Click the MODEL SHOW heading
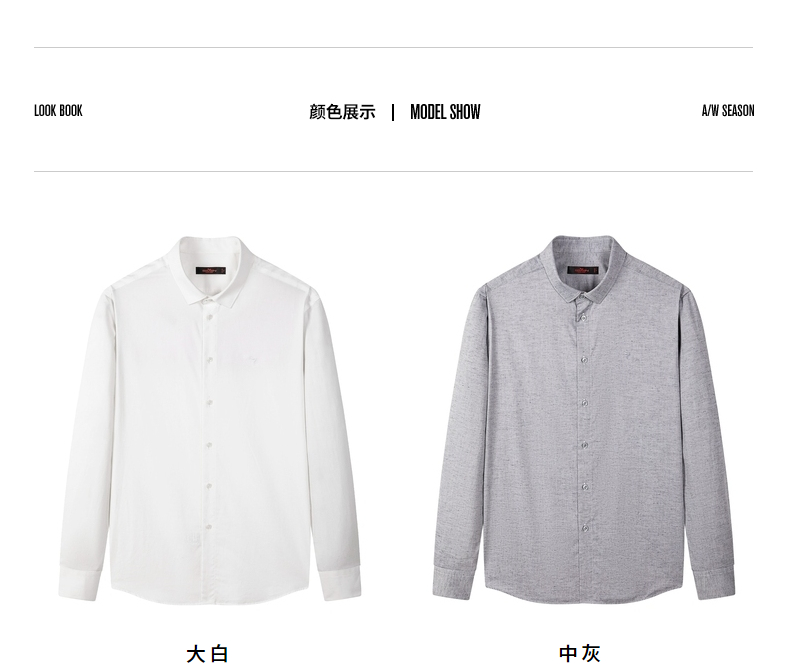The height and width of the screenshot is (668, 790). 445,112
